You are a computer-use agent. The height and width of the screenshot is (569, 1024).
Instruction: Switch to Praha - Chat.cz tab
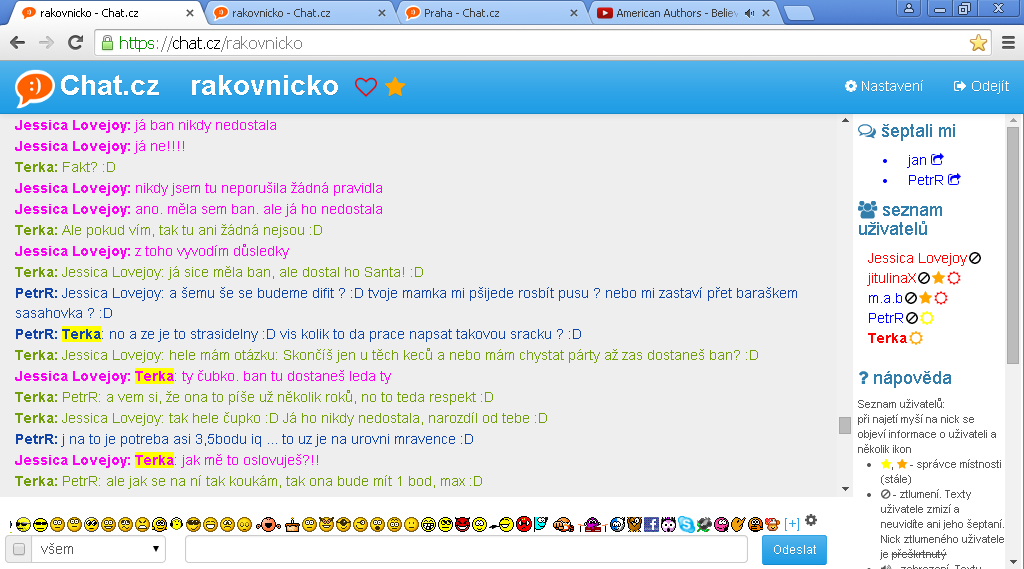click(492, 12)
